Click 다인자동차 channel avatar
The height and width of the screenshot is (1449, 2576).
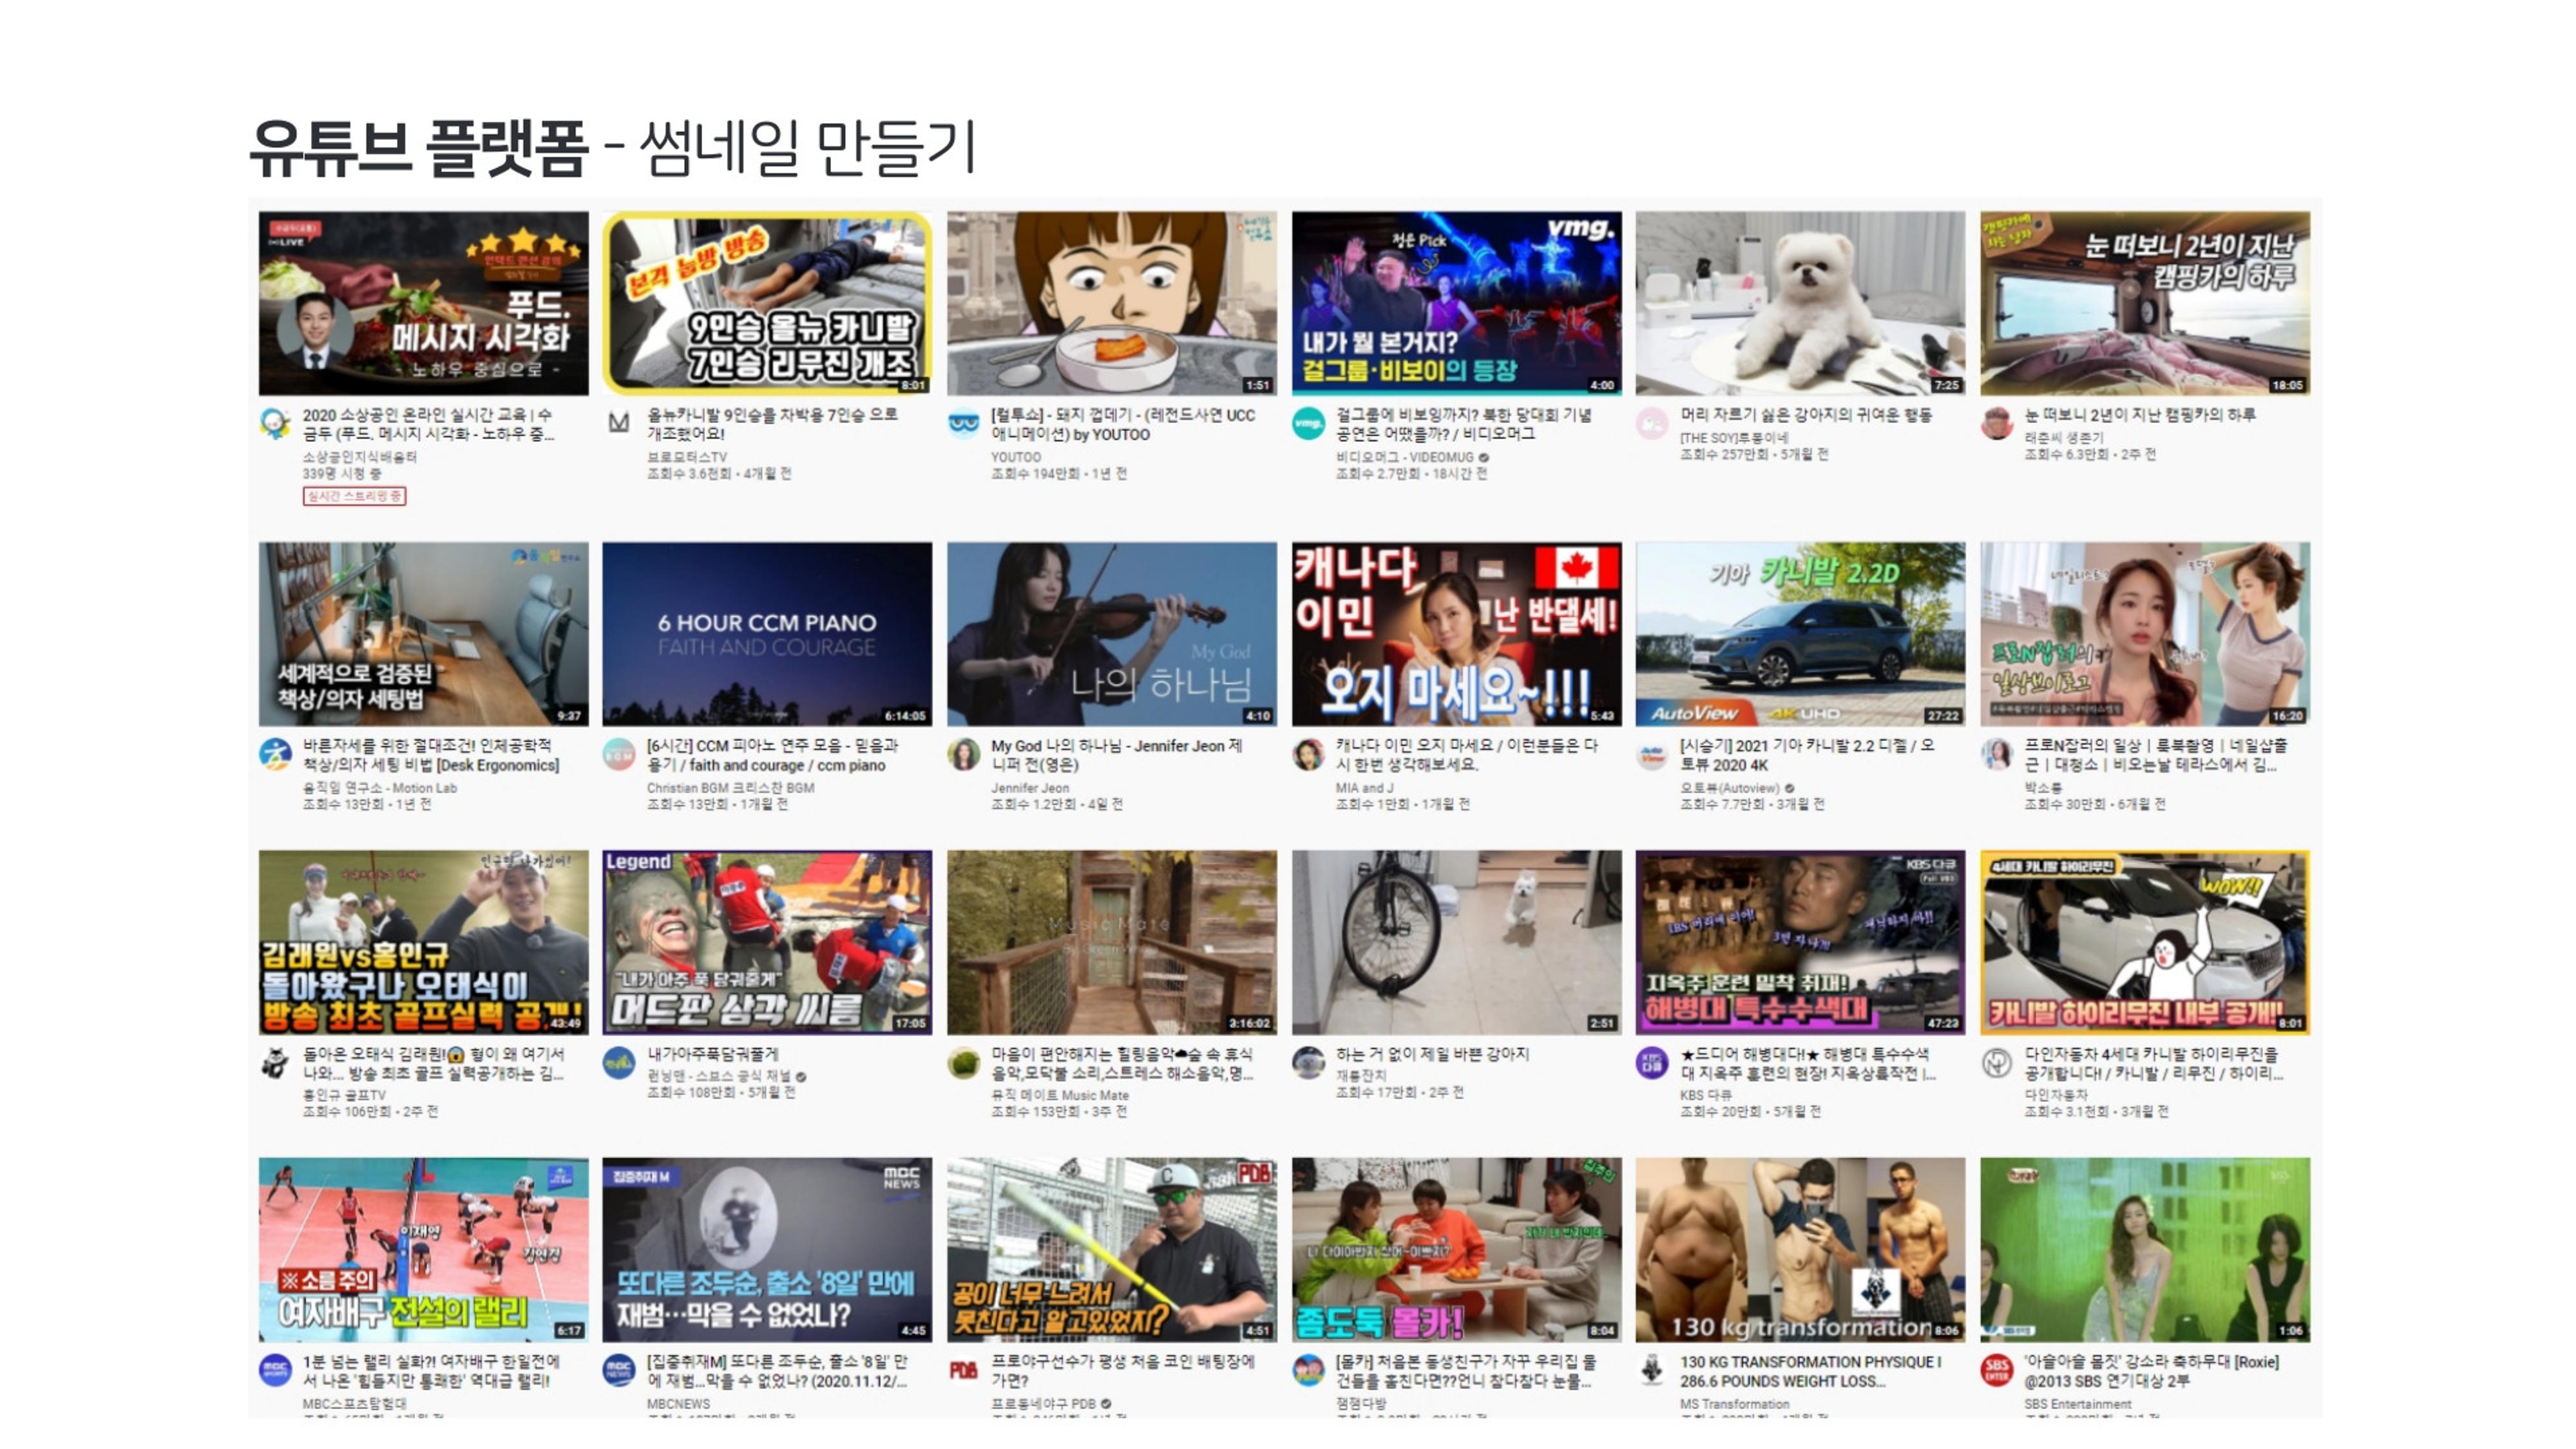1996,1062
